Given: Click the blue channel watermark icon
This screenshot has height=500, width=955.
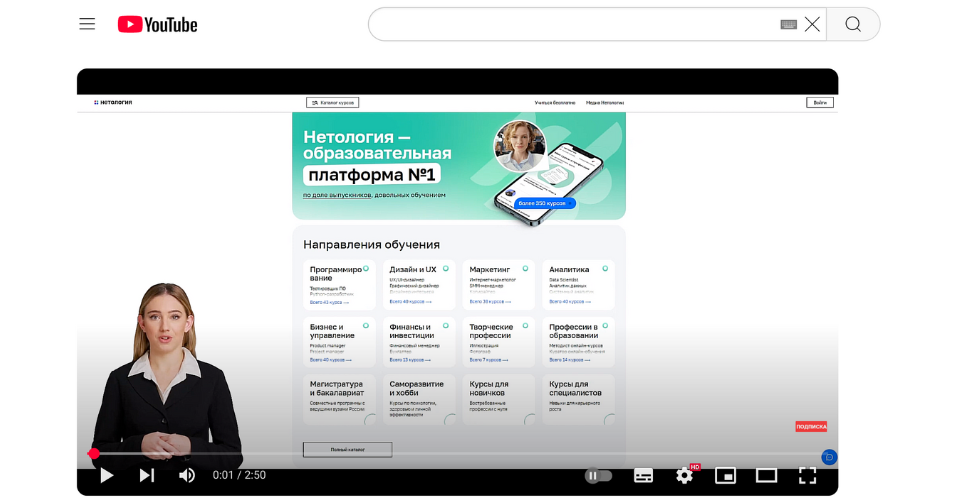Looking at the screenshot, I should (x=829, y=457).
